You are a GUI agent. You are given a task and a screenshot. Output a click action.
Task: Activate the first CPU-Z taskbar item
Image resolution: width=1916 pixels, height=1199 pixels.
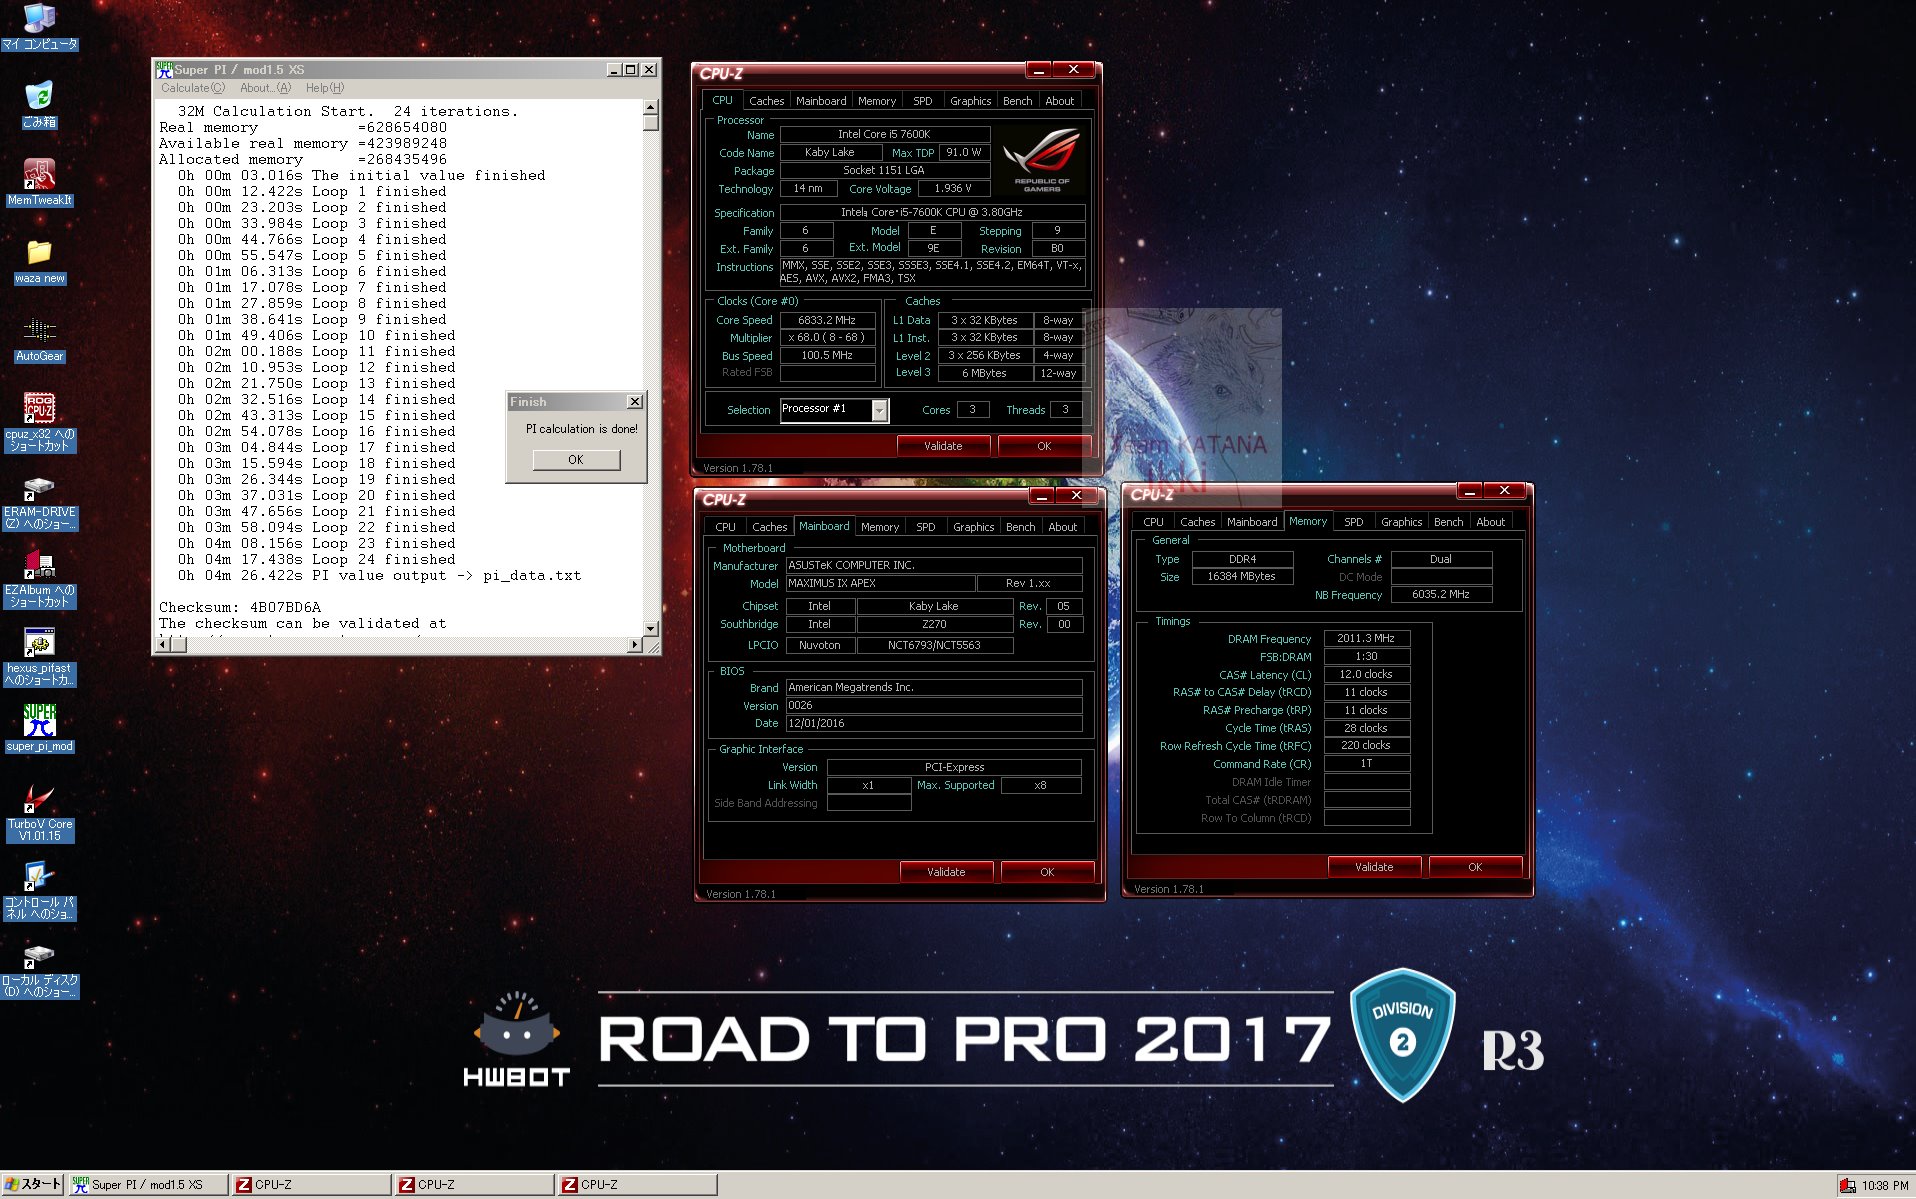[311, 1185]
